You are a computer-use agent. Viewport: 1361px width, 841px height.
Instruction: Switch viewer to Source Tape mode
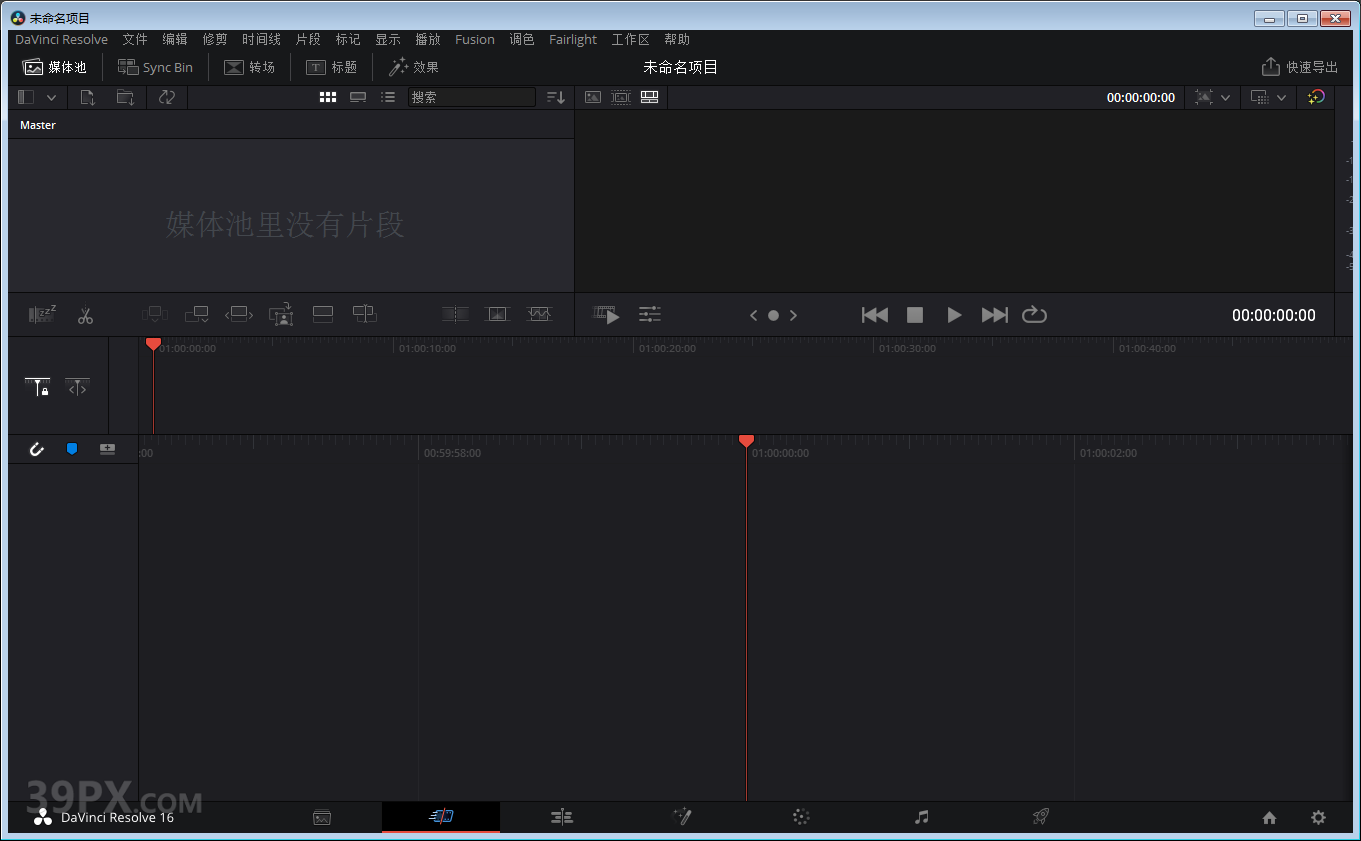click(621, 97)
